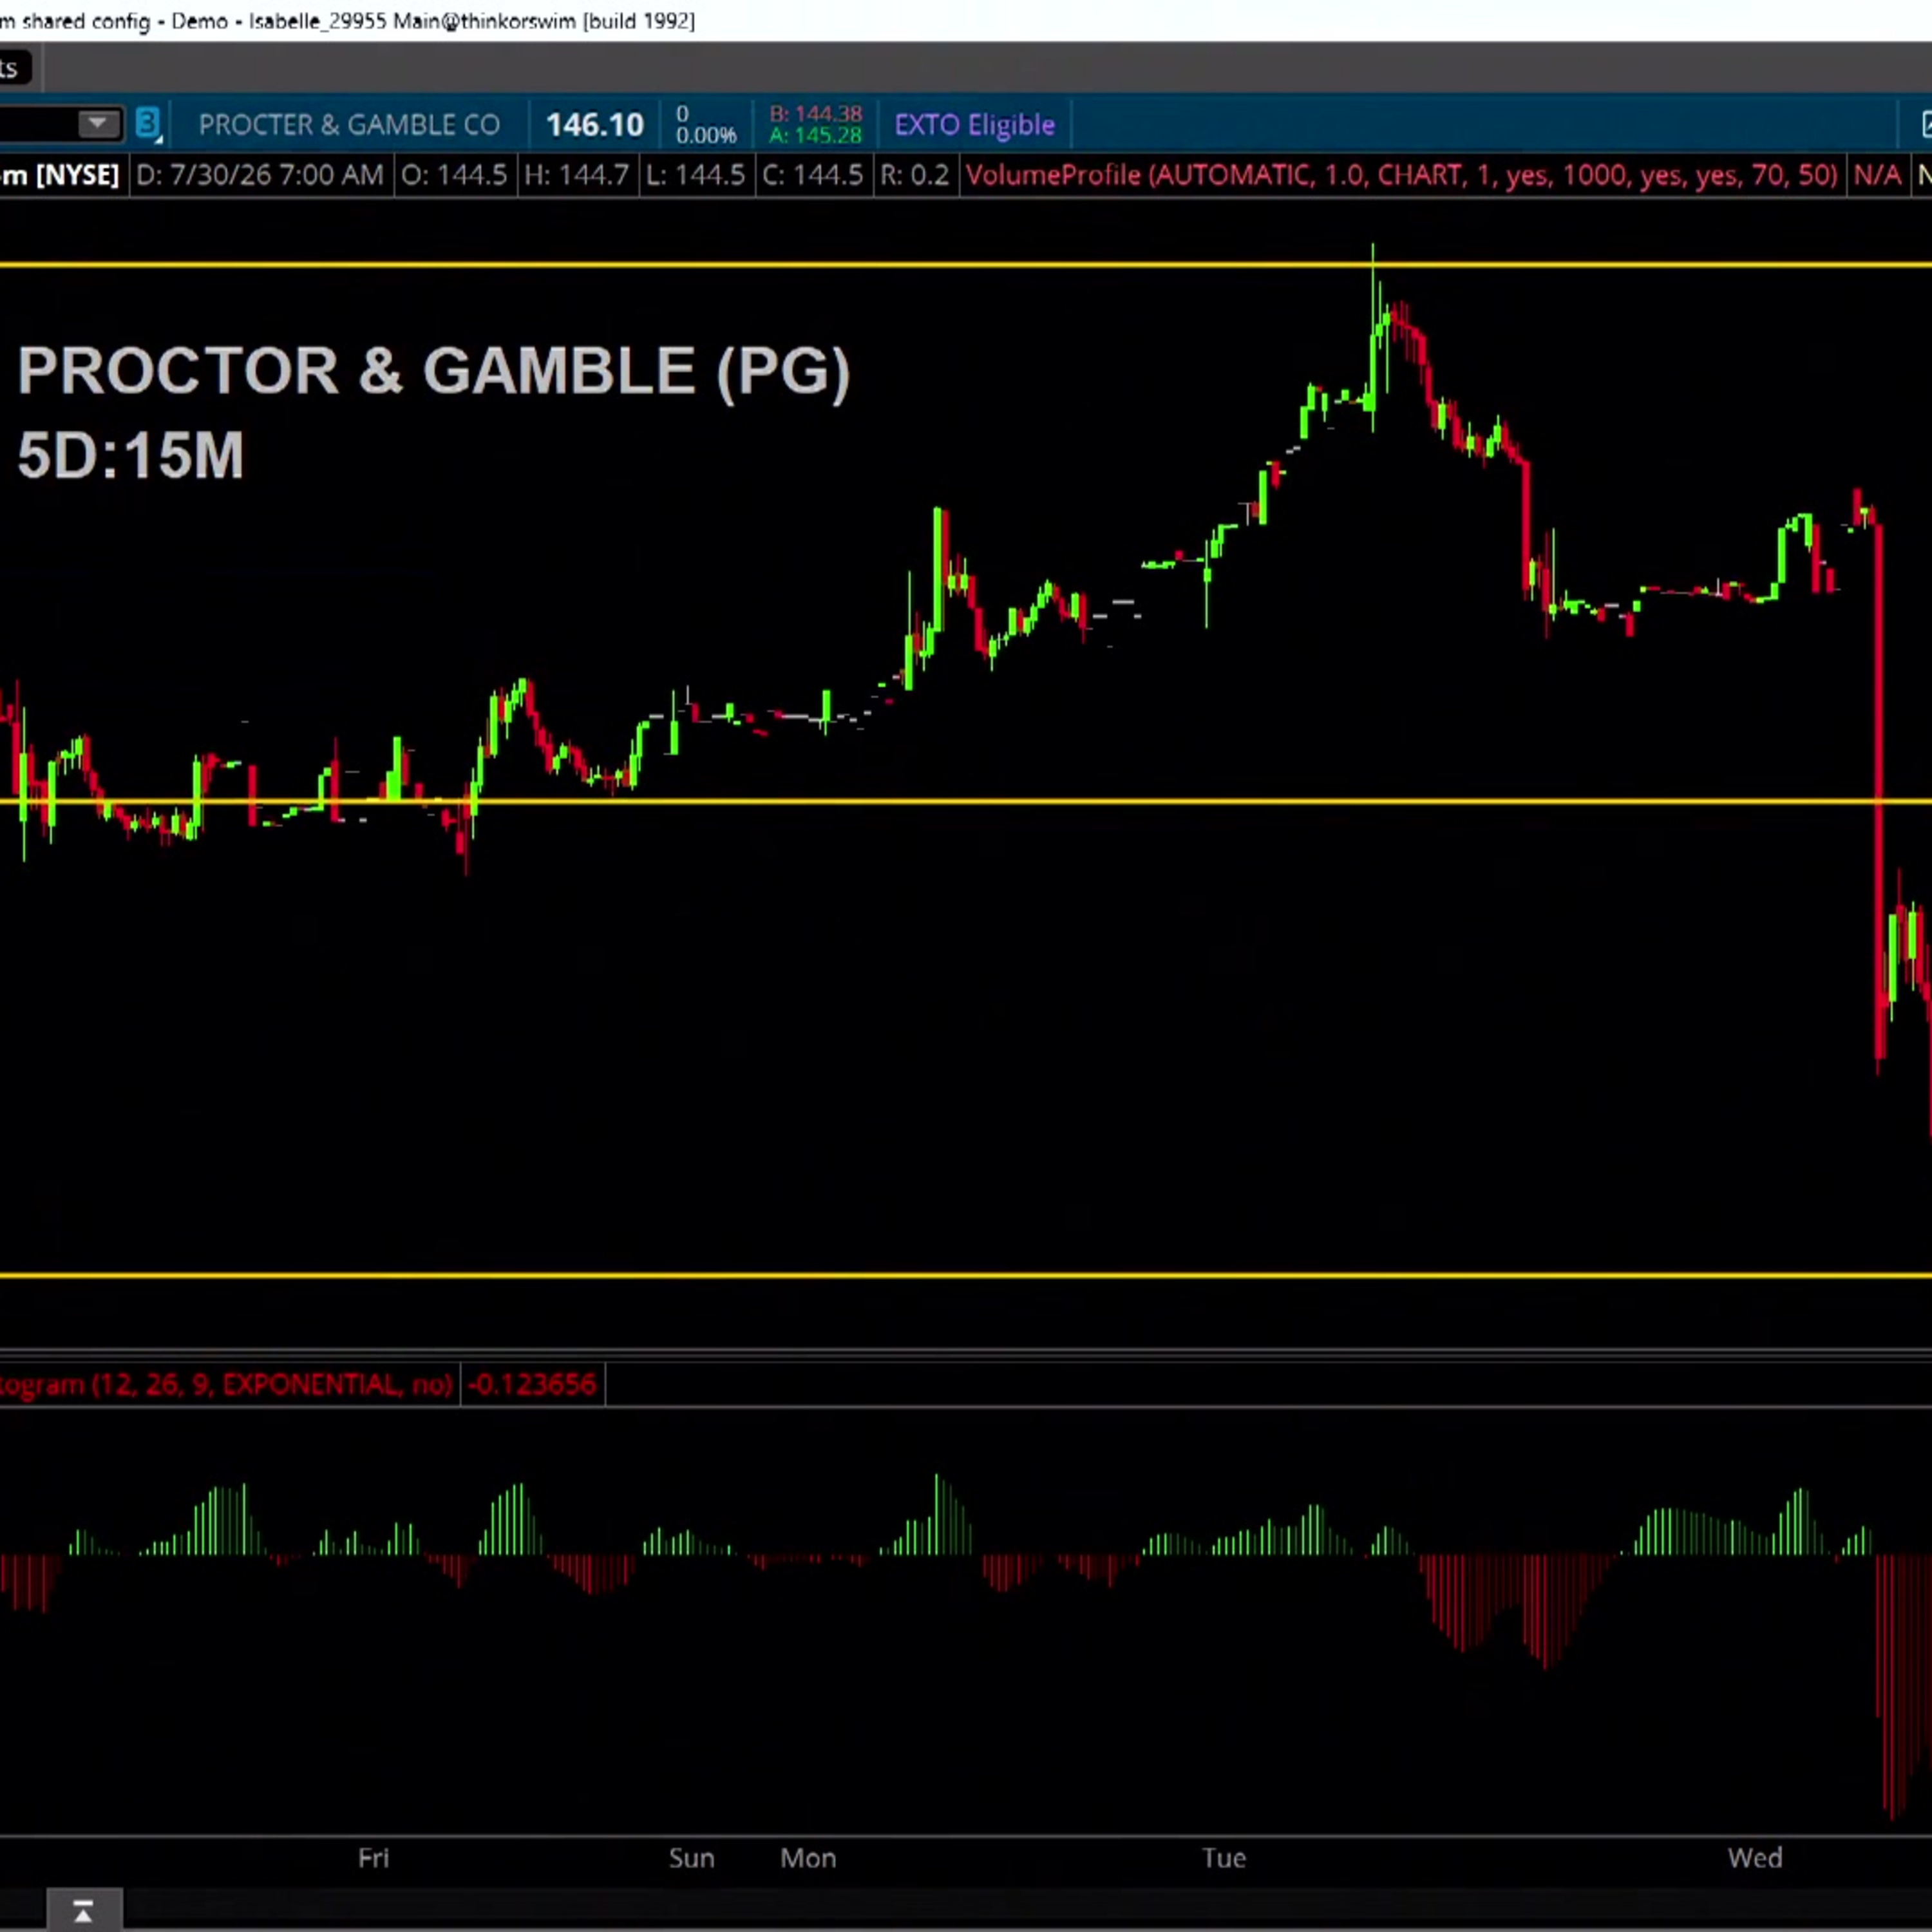Click the EXTO Eligible label
Screen dimensions: 1932x1932
[x=974, y=125]
